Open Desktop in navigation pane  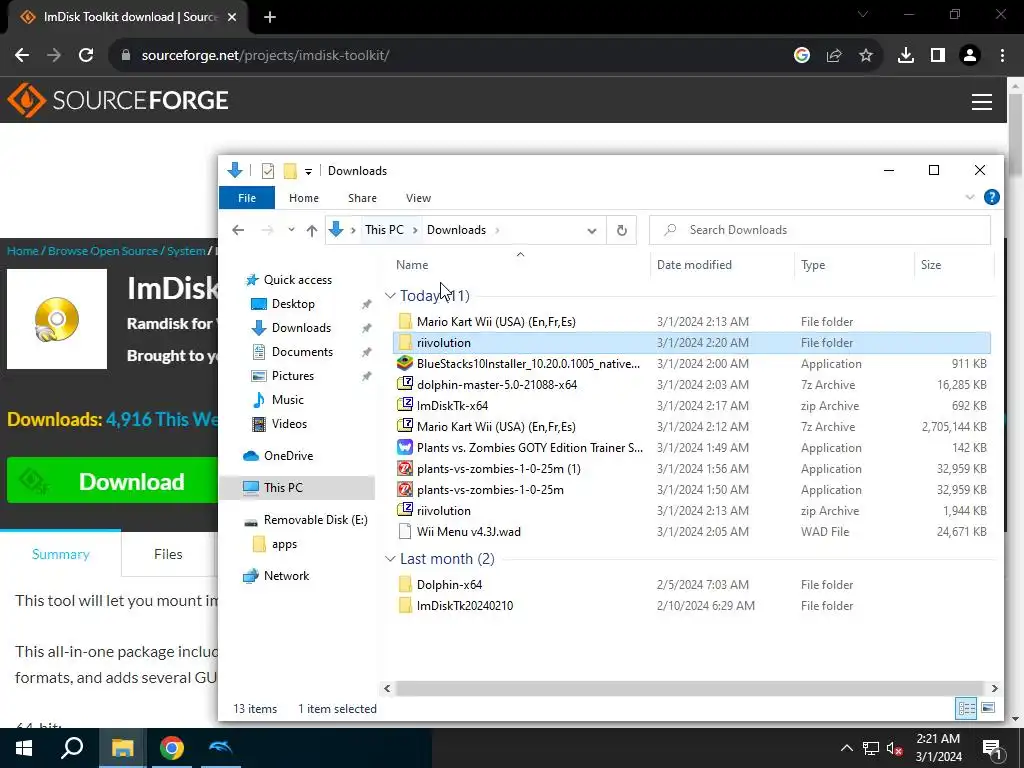point(293,304)
